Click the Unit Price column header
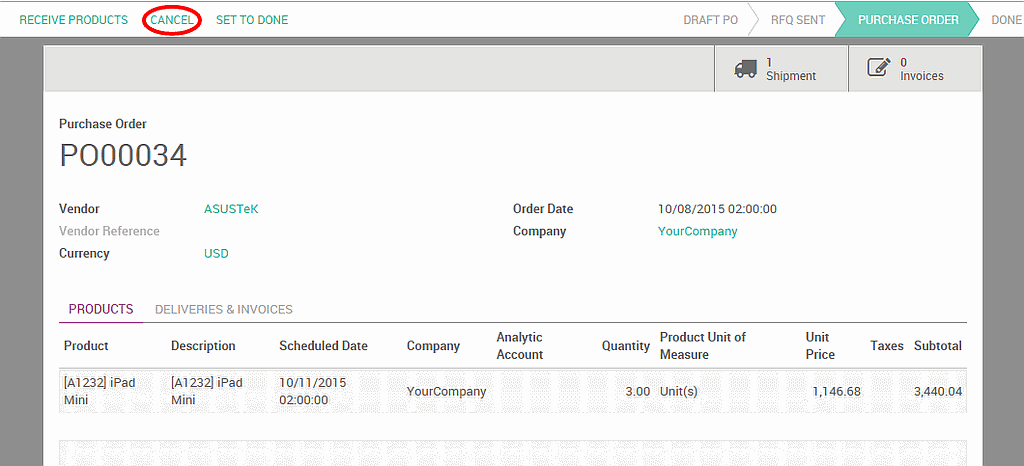The width and height of the screenshot is (1024, 466). click(819, 346)
